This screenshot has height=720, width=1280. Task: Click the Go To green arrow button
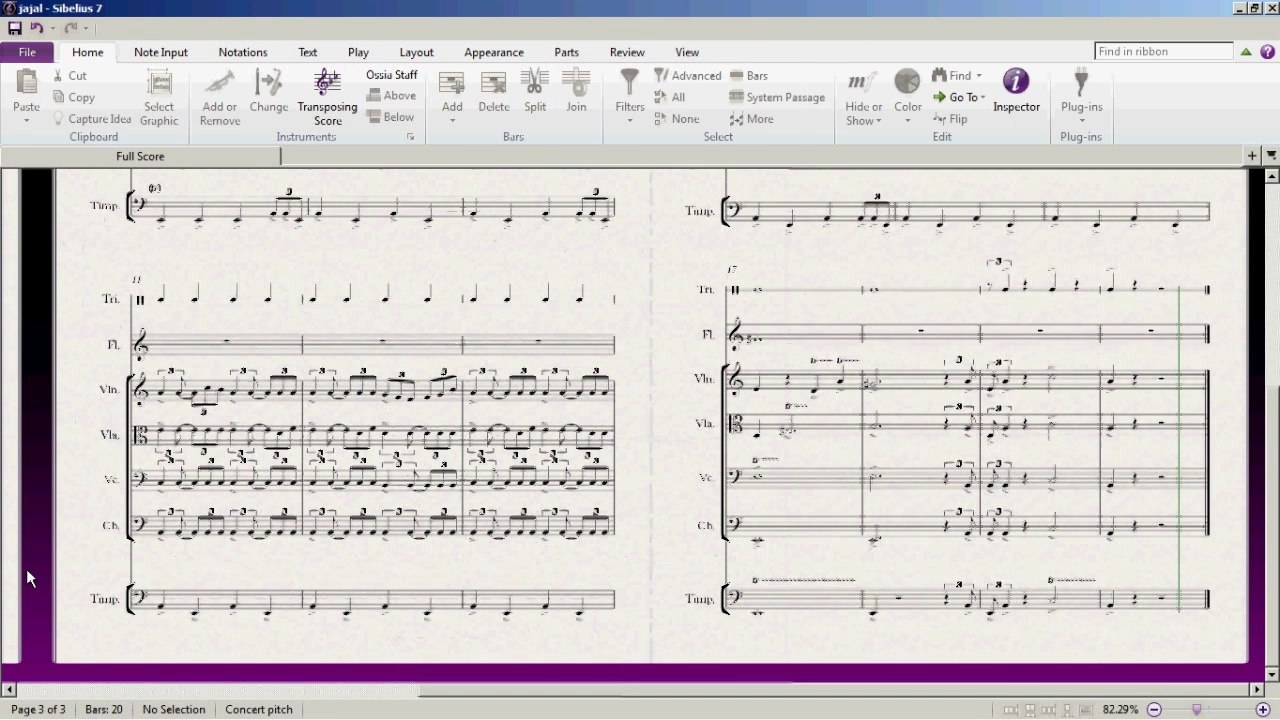[955, 97]
